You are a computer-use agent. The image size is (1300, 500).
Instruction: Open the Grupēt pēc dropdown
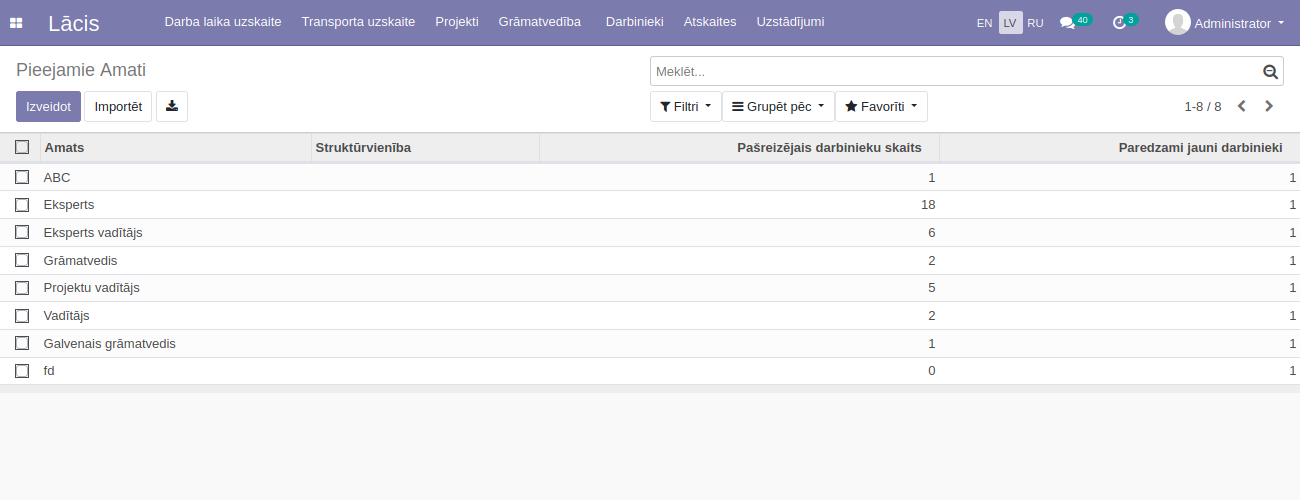[x=778, y=106]
